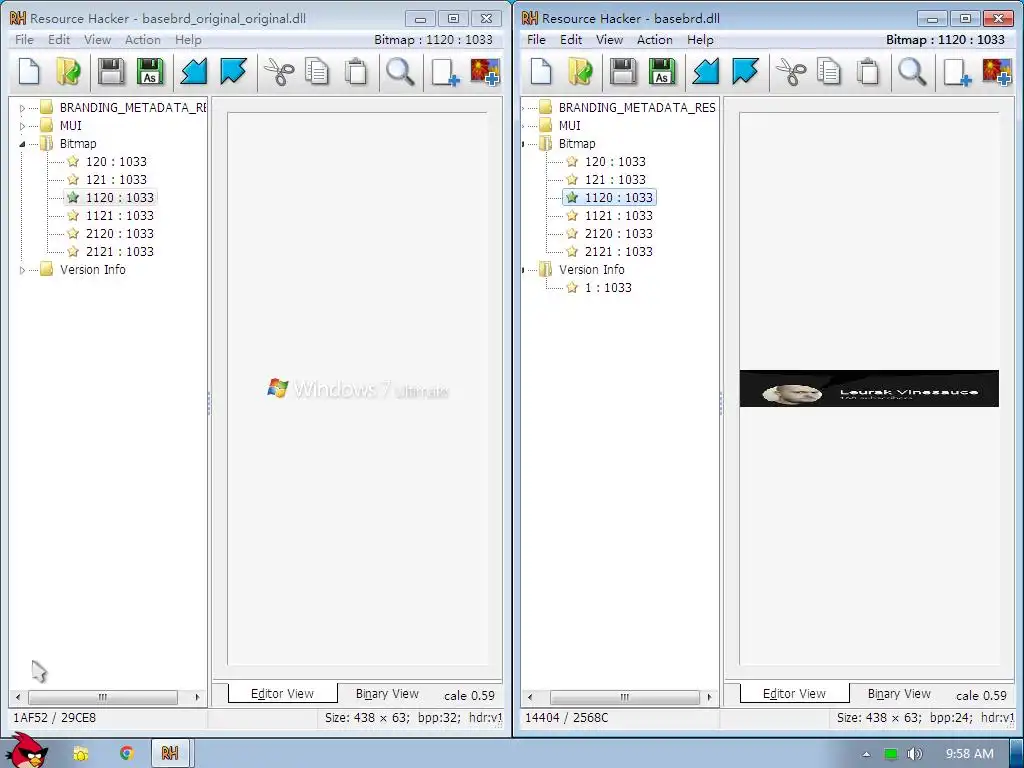
Task: Select bitmap 2121 : 1033 in left window
Action: (x=120, y=251)
